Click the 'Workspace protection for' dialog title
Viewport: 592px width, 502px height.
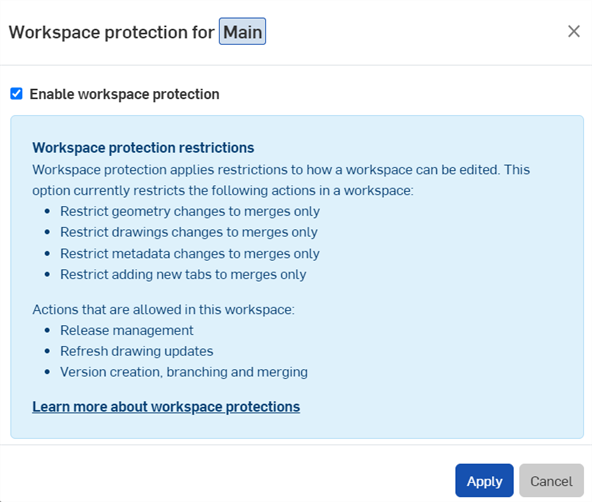[111, 32]
